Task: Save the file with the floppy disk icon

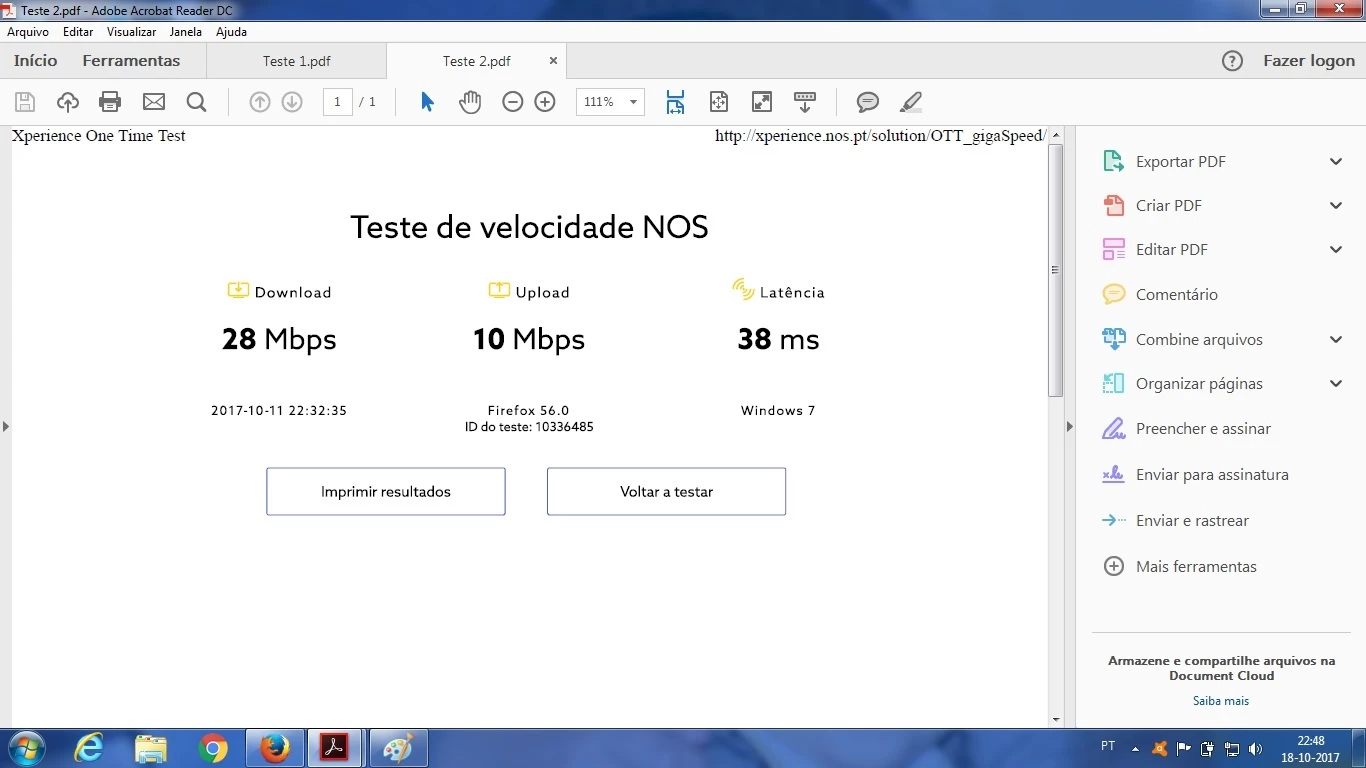Action: point(25,102)
